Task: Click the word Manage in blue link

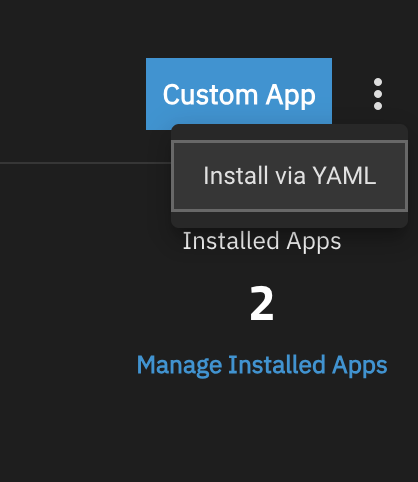Action: click(x=179, y=366)
